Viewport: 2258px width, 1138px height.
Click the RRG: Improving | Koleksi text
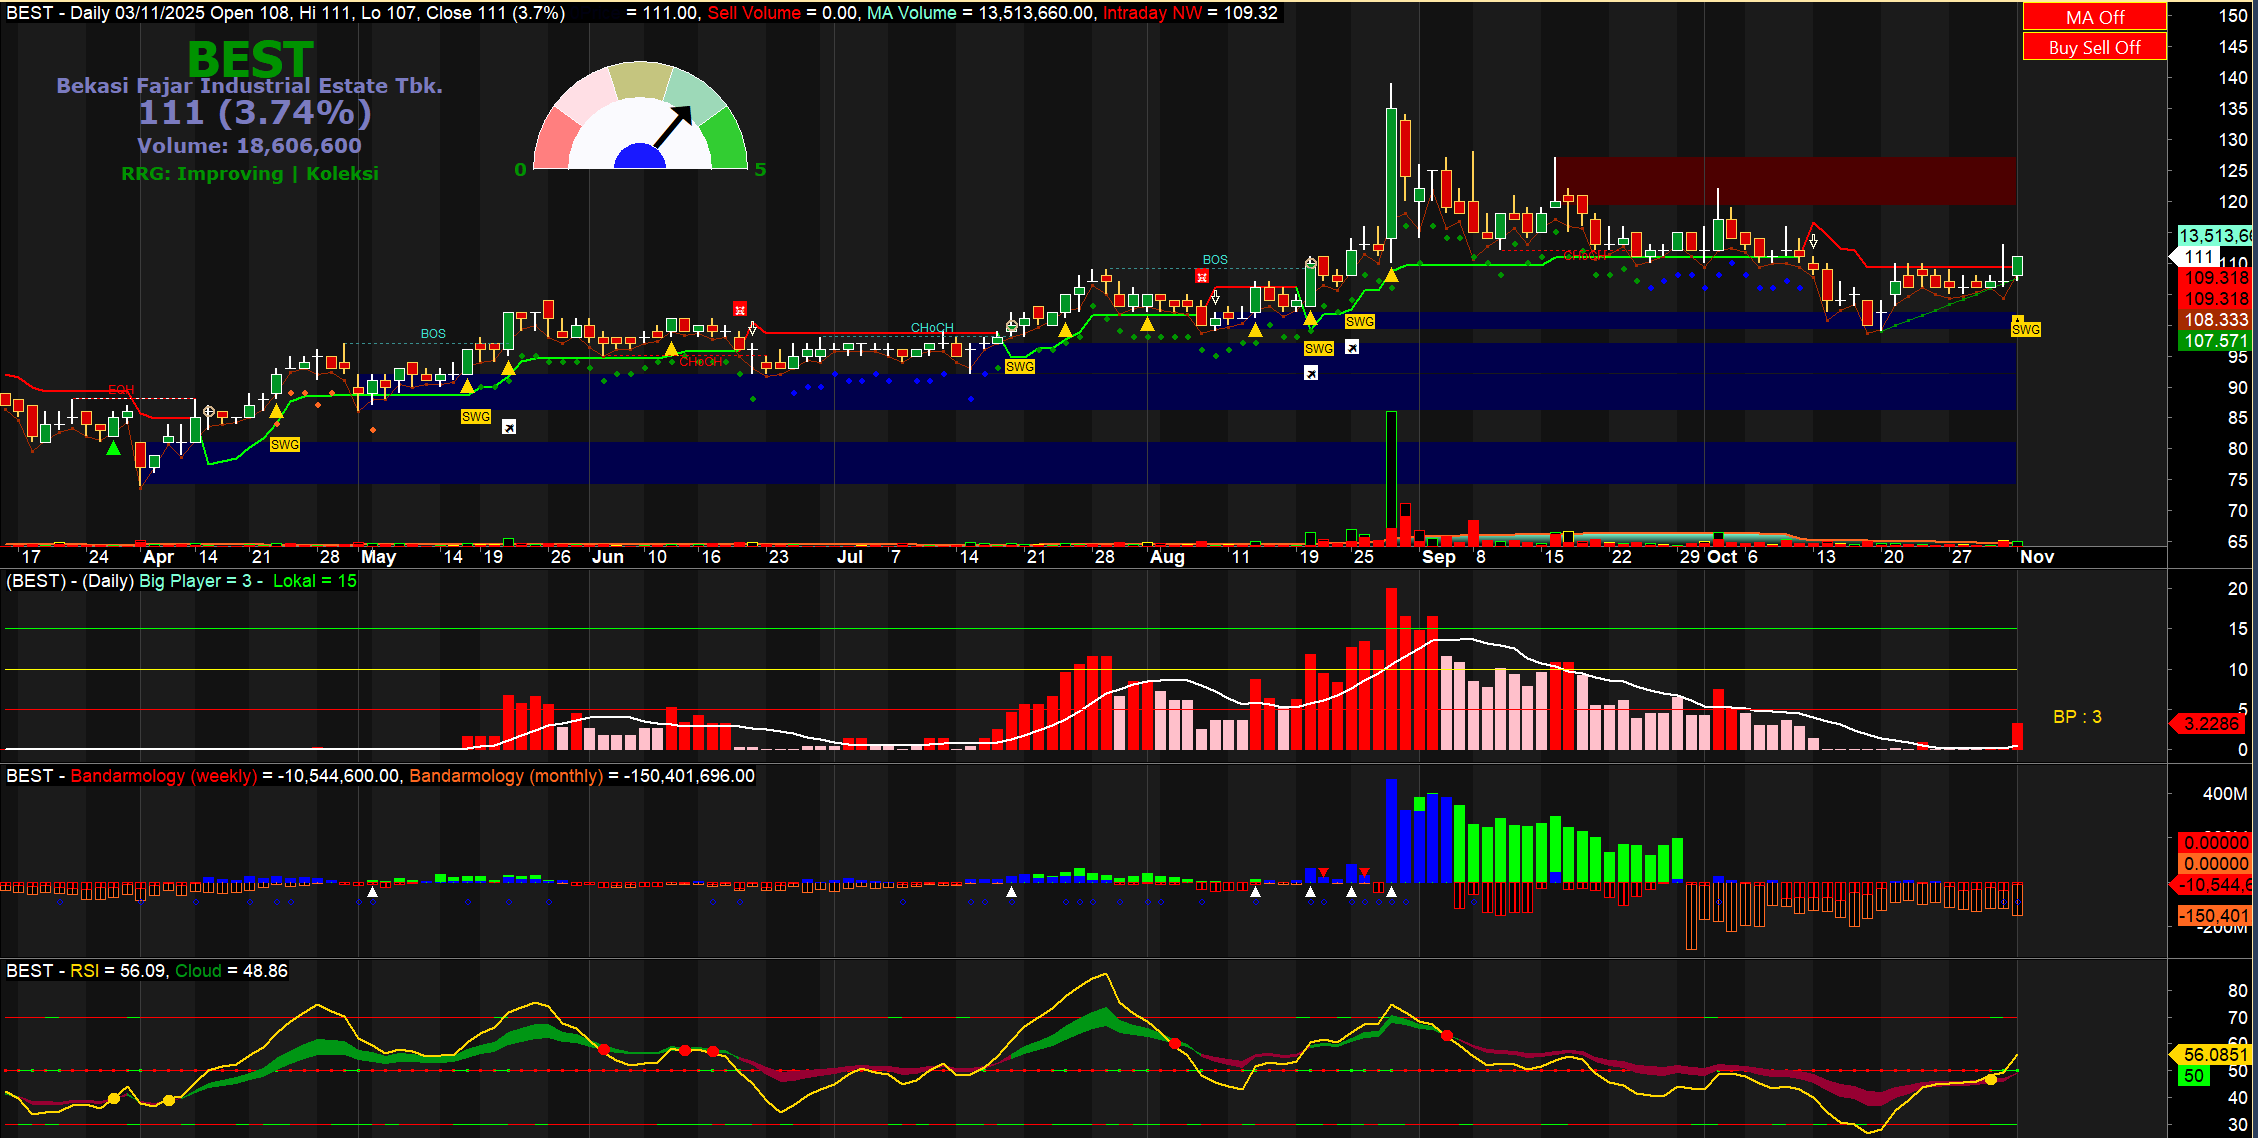coord(250,174)
